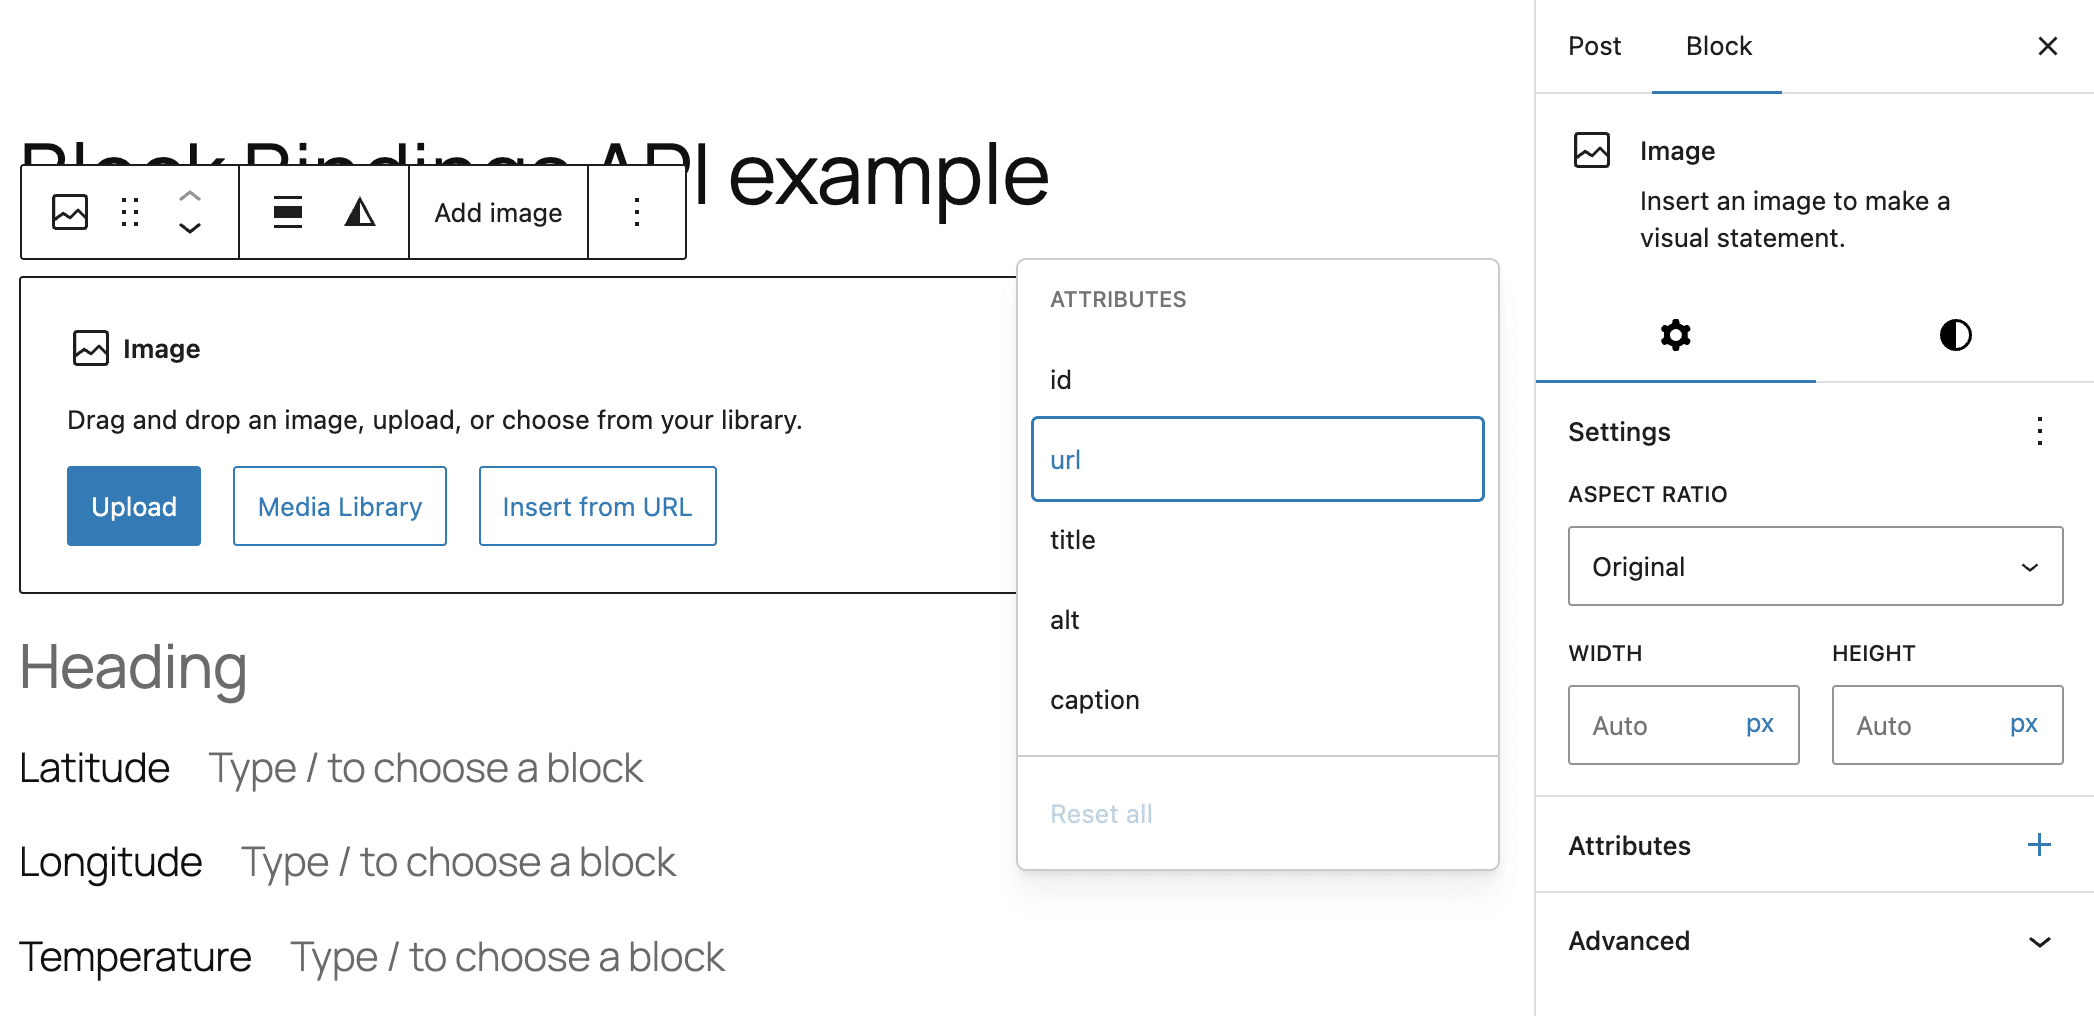Switch to the Block tab

coord(1717,46)
